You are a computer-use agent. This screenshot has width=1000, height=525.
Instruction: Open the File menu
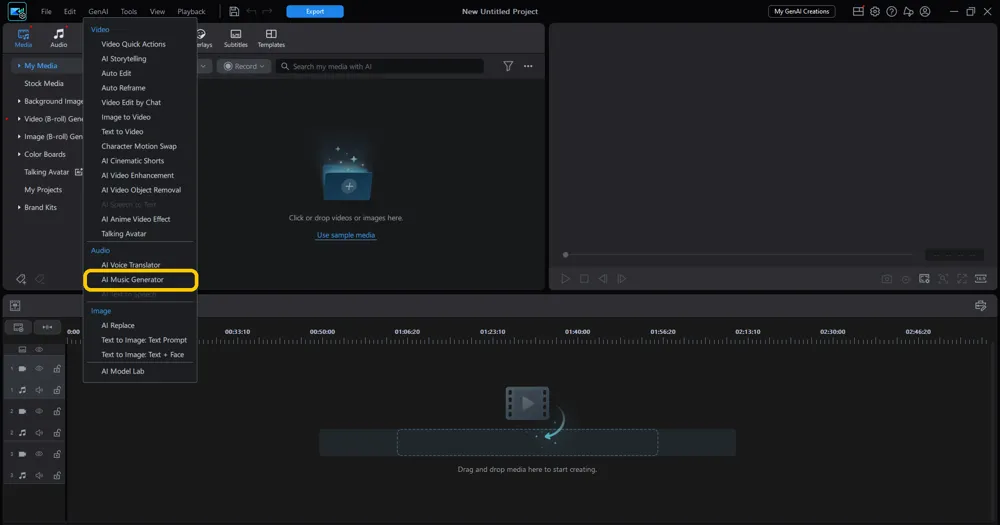tap(46, 11)
